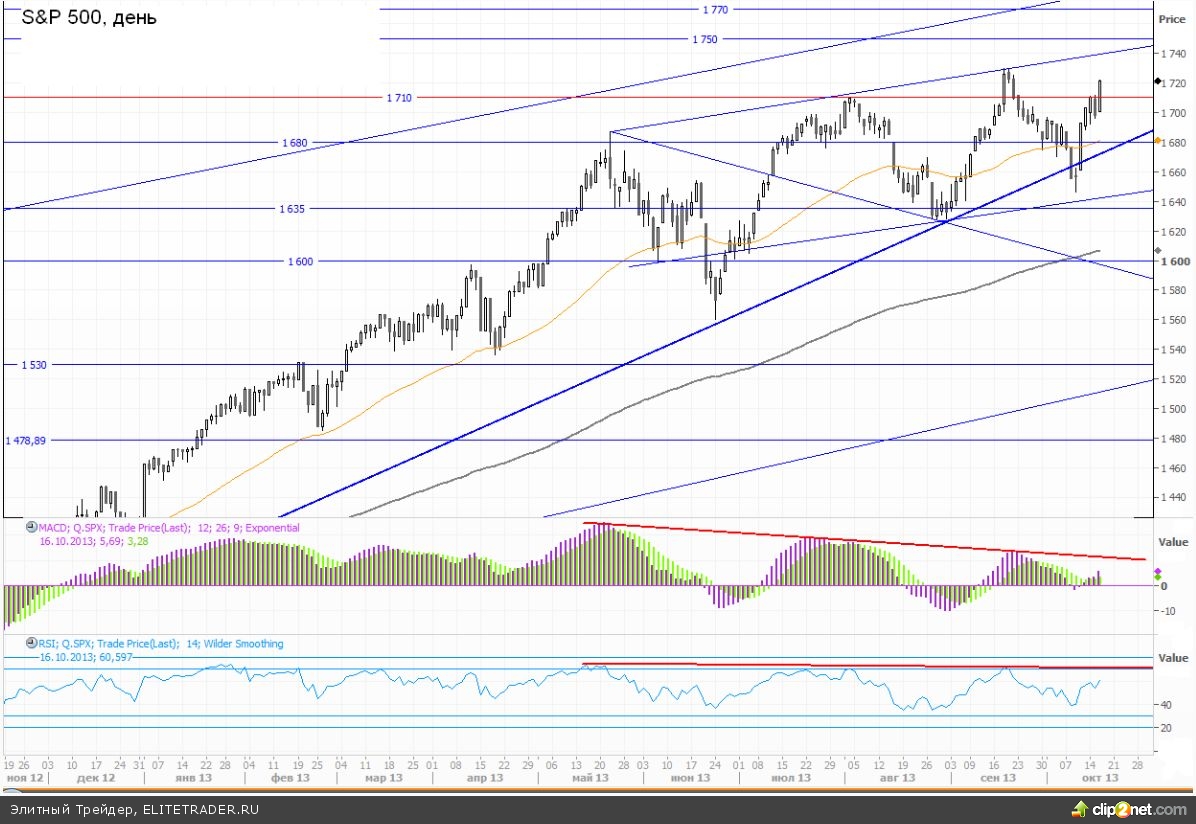Click the 'дек 12' month label
Image resolution: width=1196 pixels, height=824 pixels.
click(x=96, y=778)
